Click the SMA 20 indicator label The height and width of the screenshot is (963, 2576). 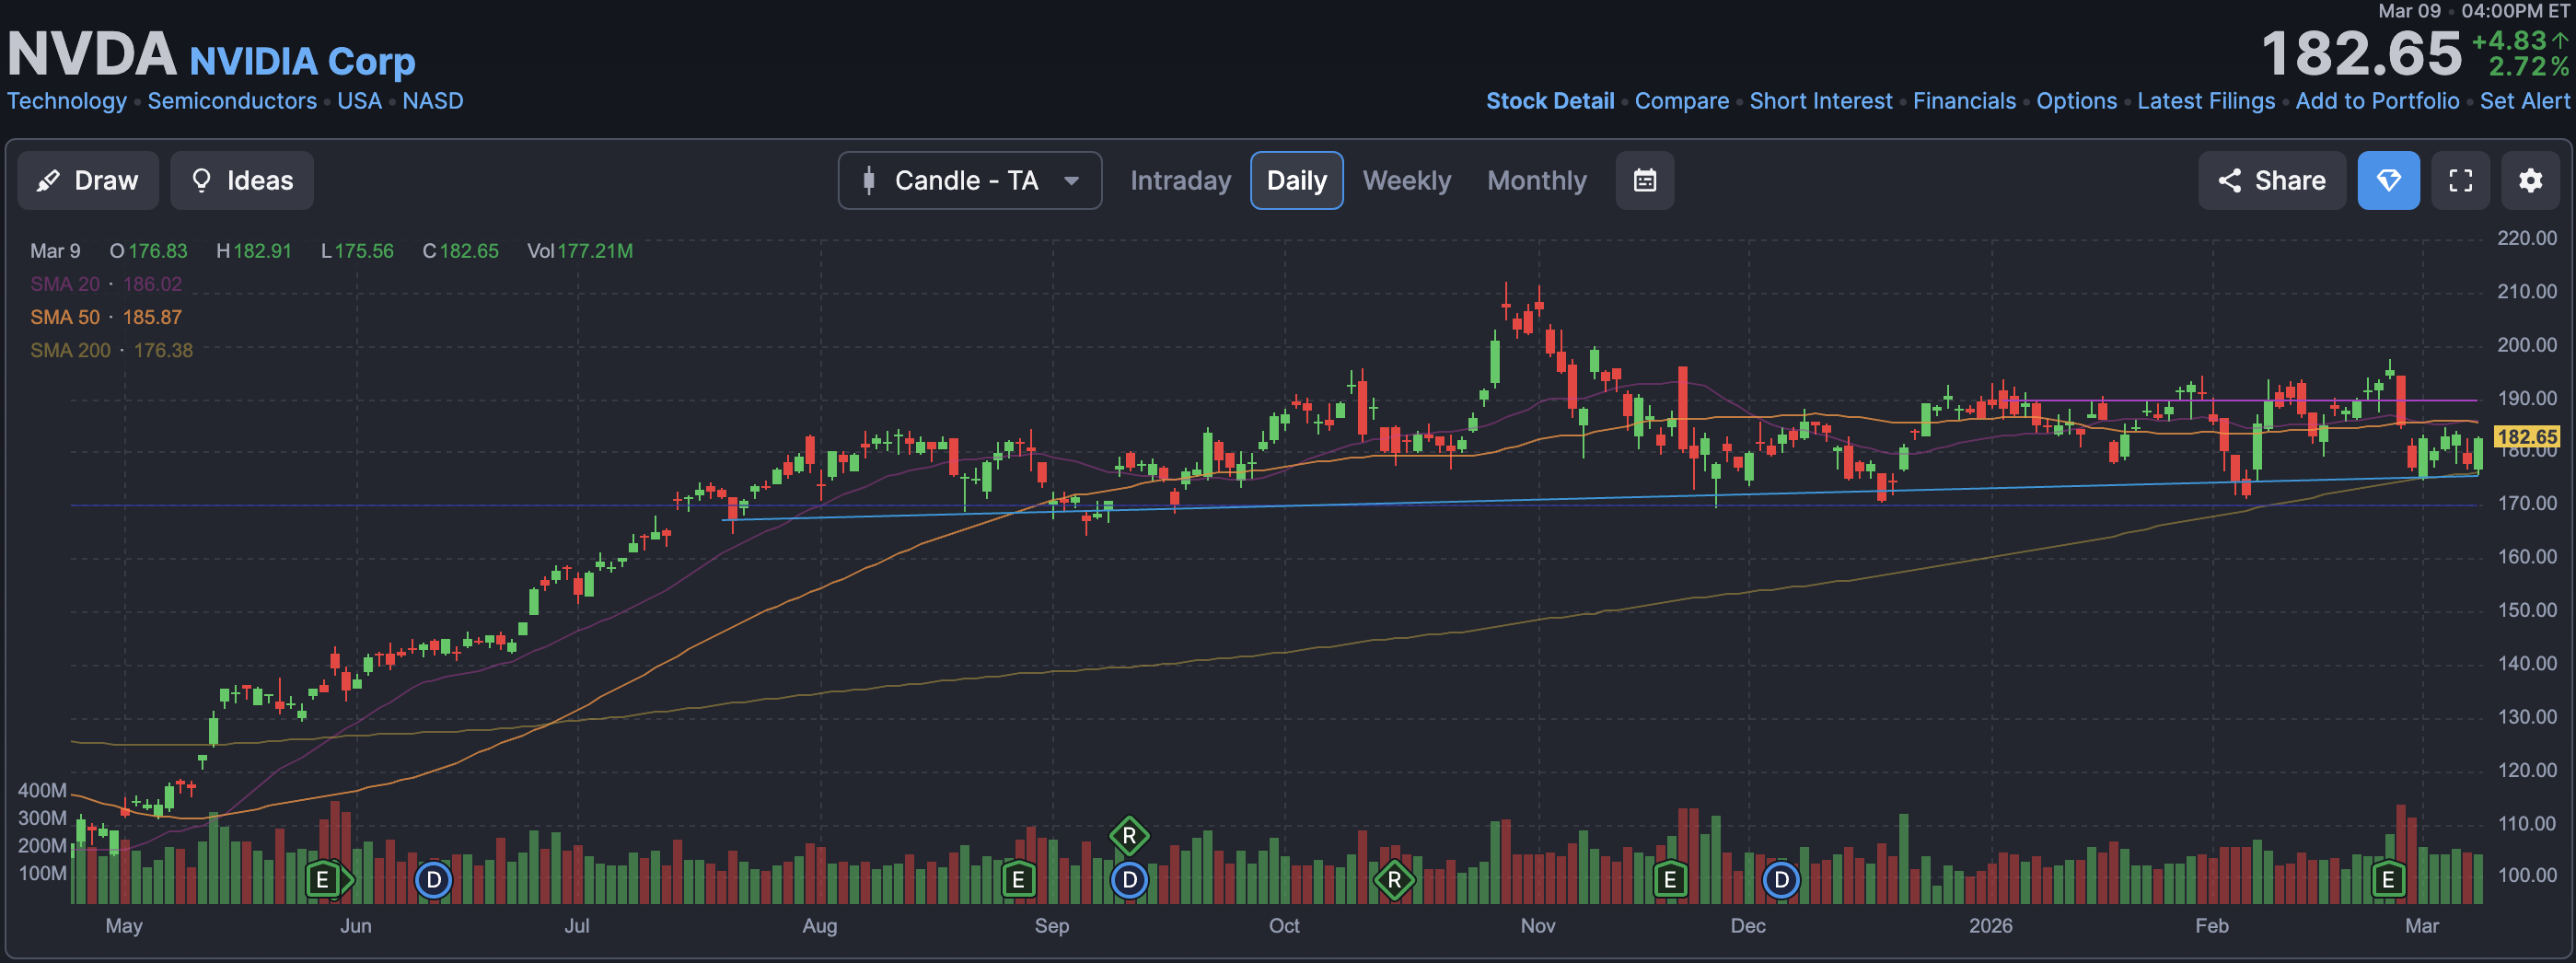pos(65,284)
